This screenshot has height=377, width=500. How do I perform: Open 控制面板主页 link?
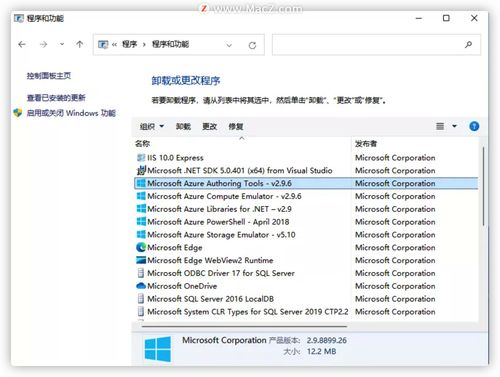(x=49, y=76)
